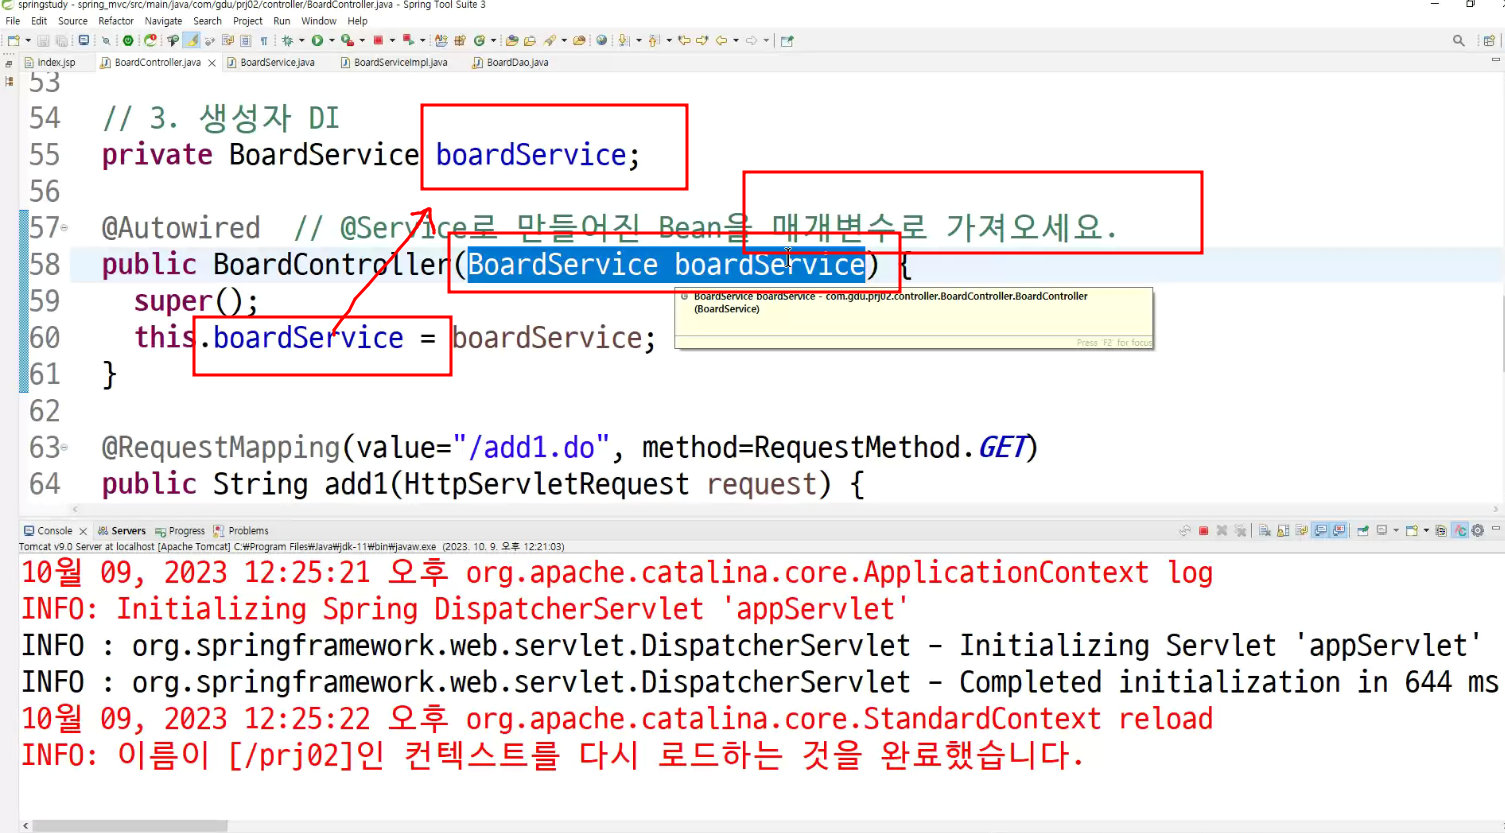Click Remove All Terminated Launches icon
Viewport: 1505px width, 833px height.
click(1240, 531)
